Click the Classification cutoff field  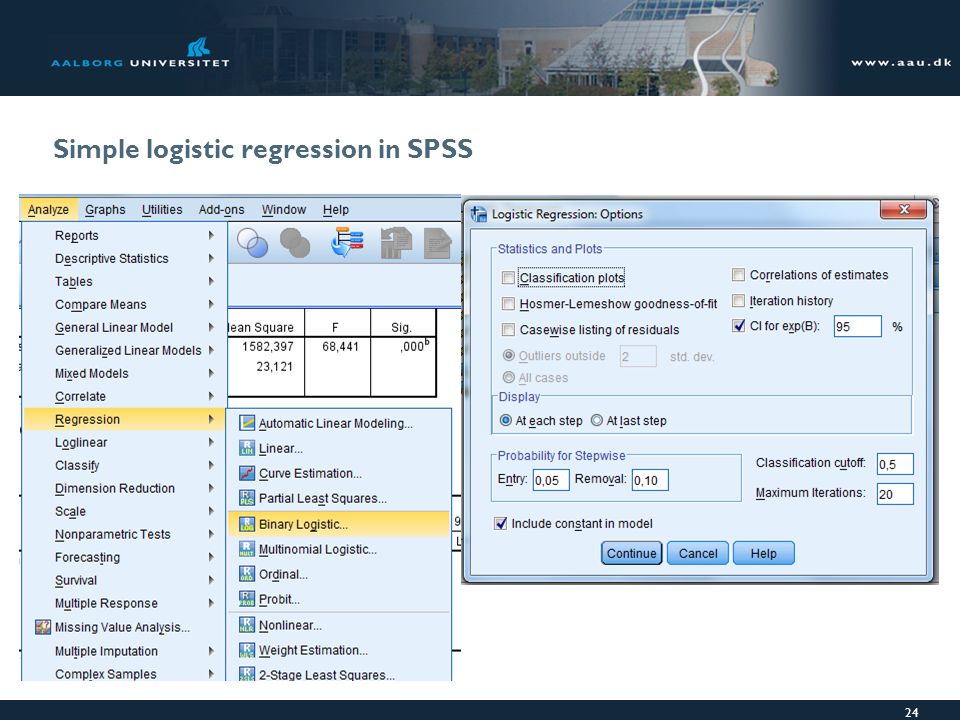895,464
